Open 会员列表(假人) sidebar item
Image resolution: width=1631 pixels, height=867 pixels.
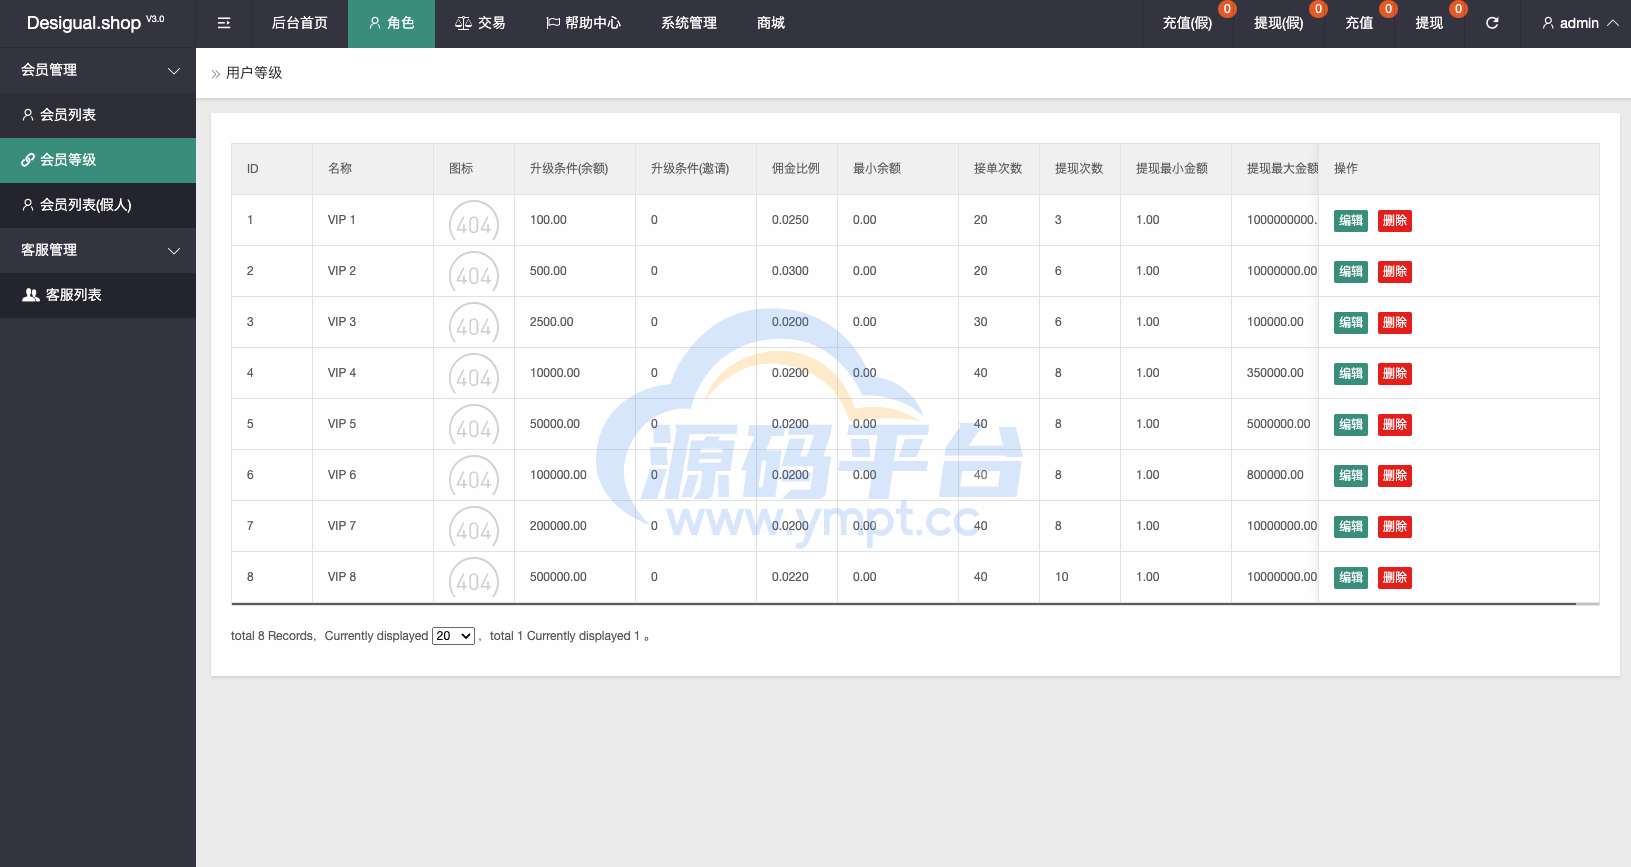(98, 205)
